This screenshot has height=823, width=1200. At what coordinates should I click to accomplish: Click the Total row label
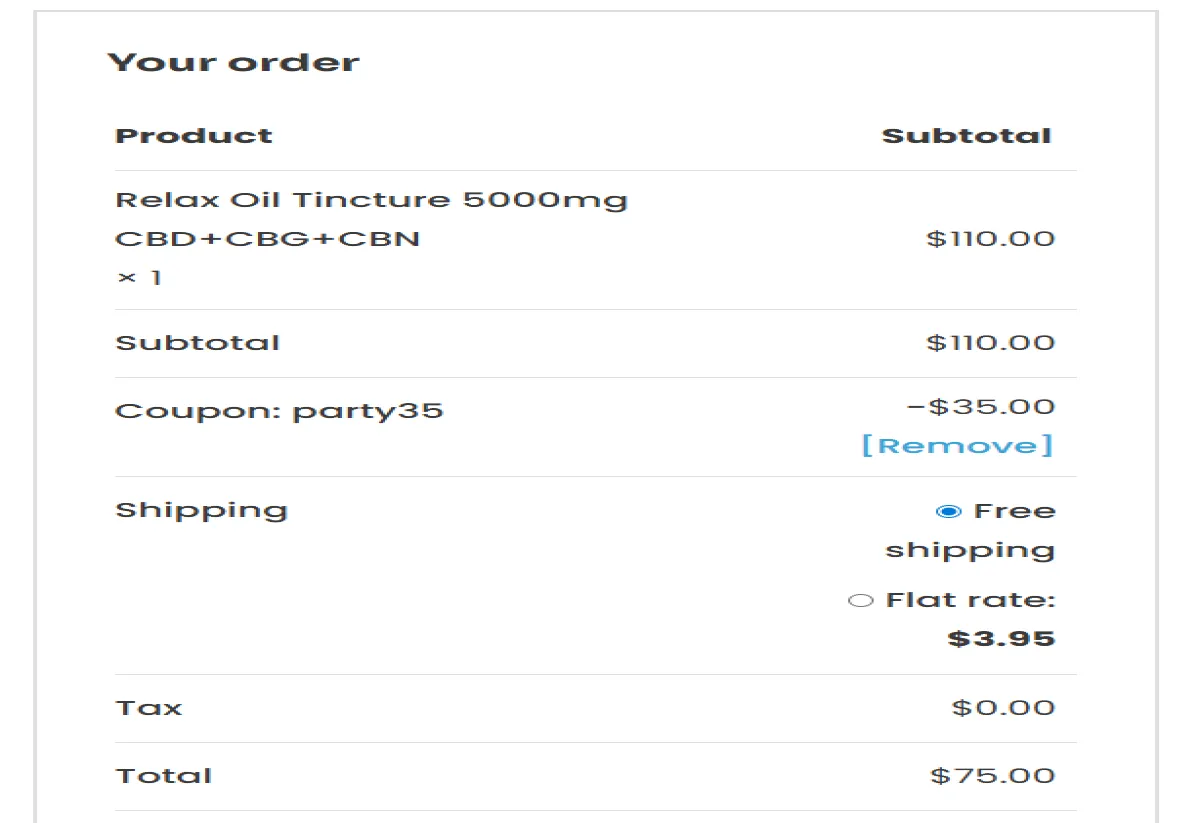click(x=163, y=775)
